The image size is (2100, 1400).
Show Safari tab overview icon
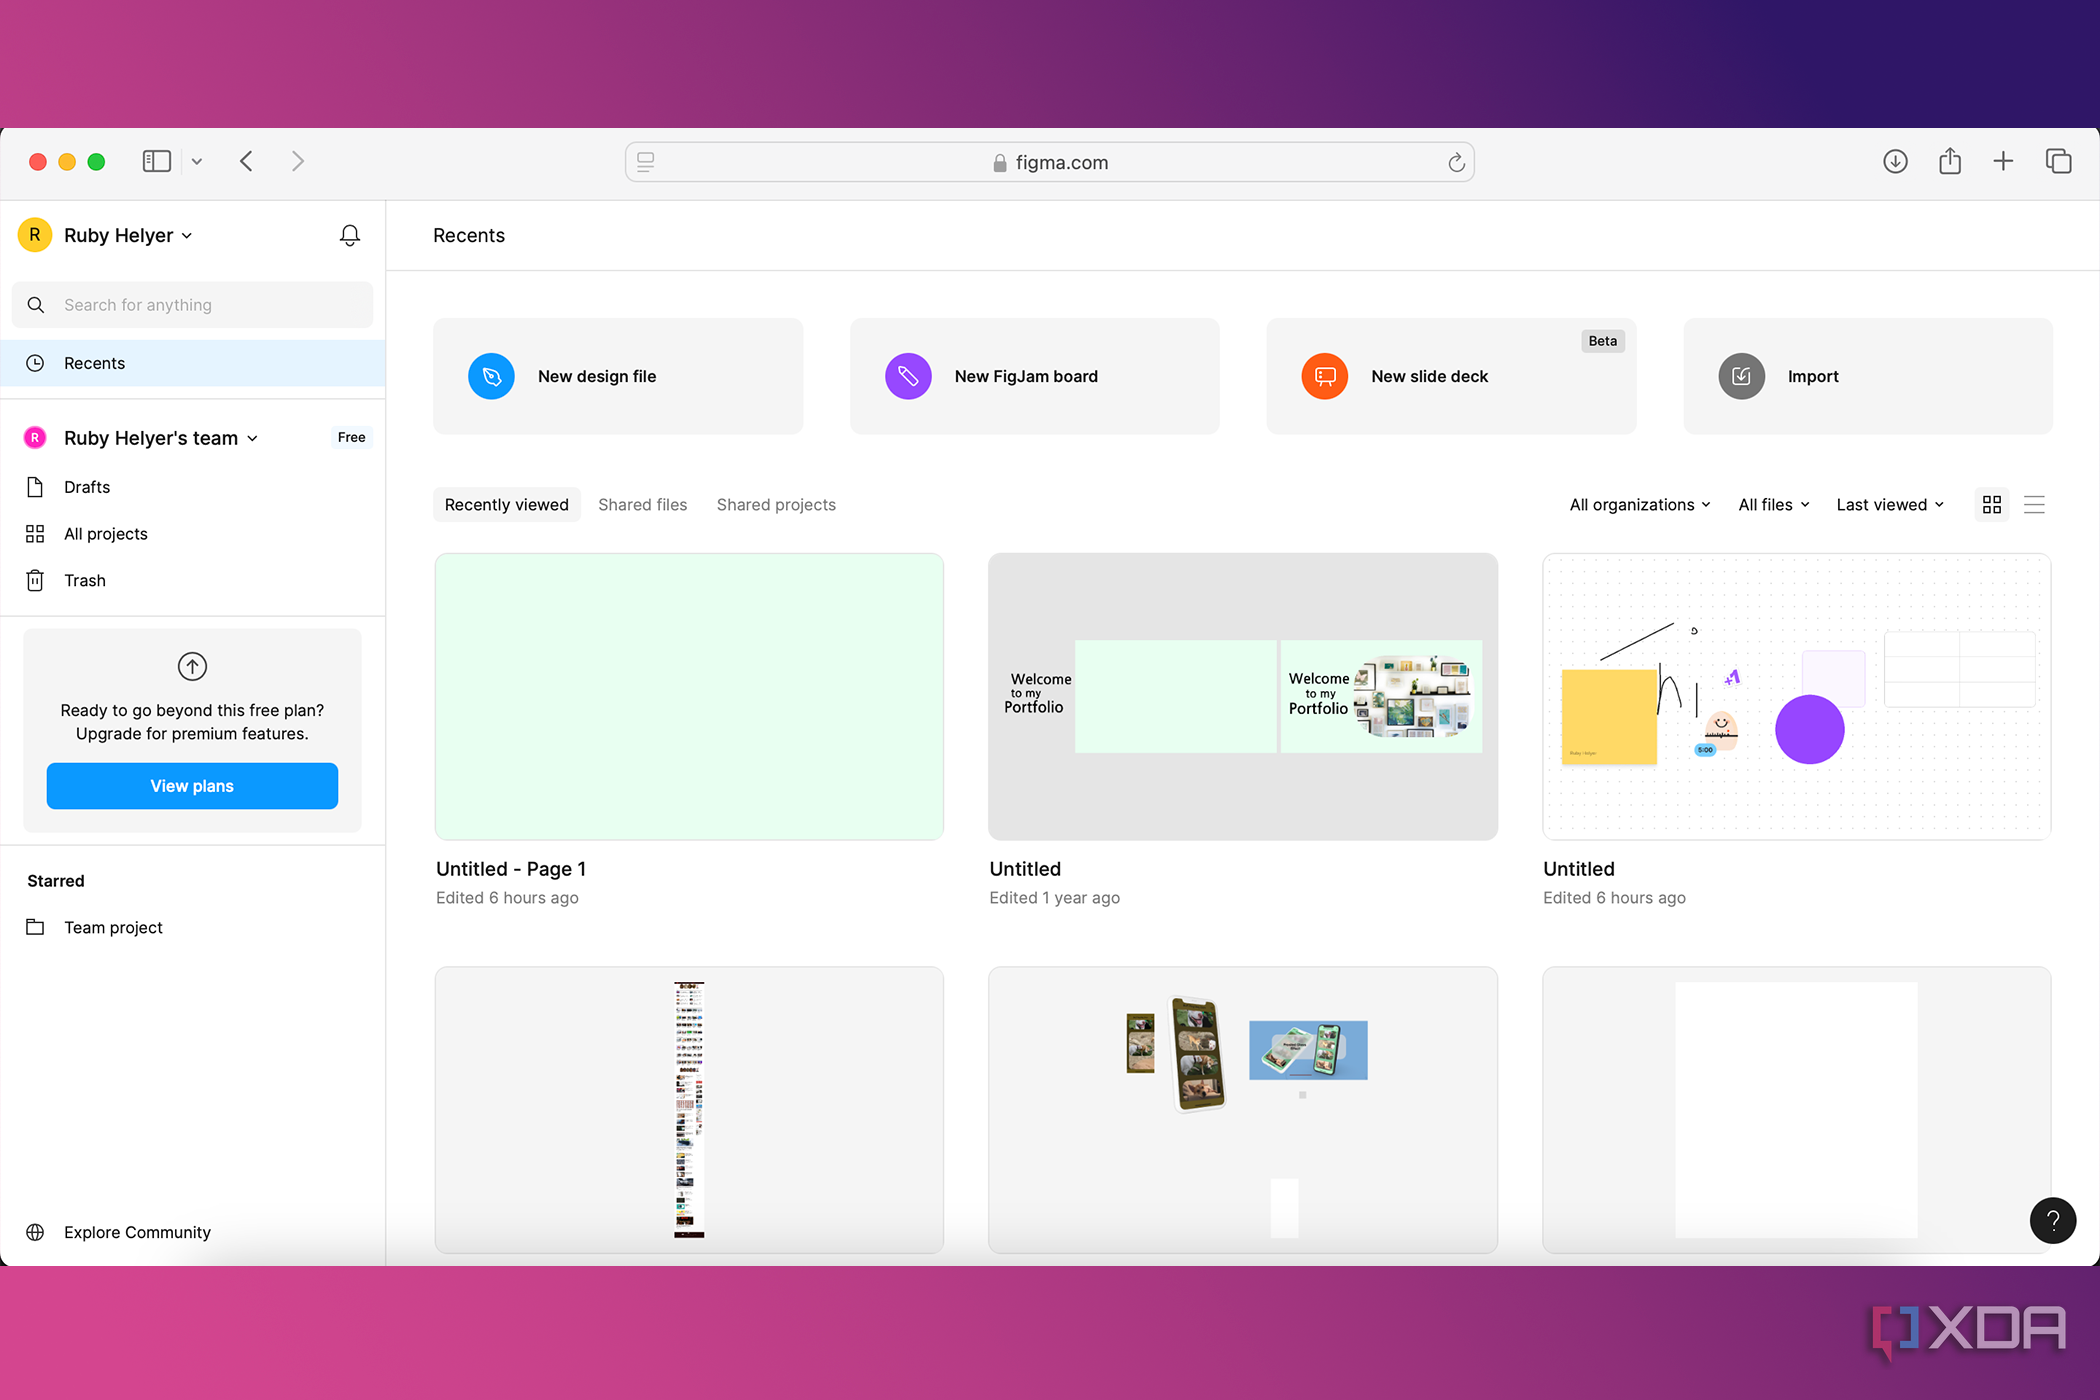pos(2058,161)
